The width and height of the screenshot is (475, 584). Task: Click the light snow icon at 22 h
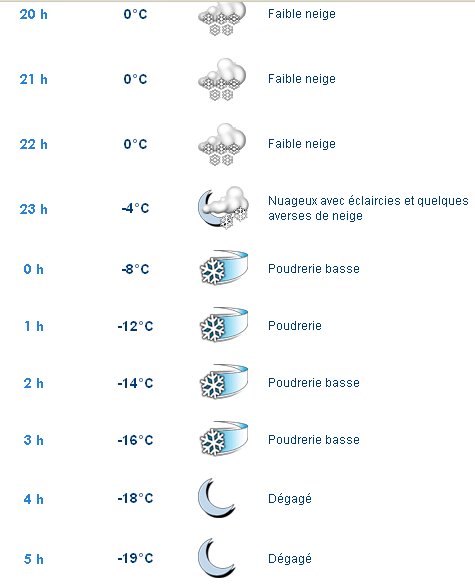tap(222, 145)
